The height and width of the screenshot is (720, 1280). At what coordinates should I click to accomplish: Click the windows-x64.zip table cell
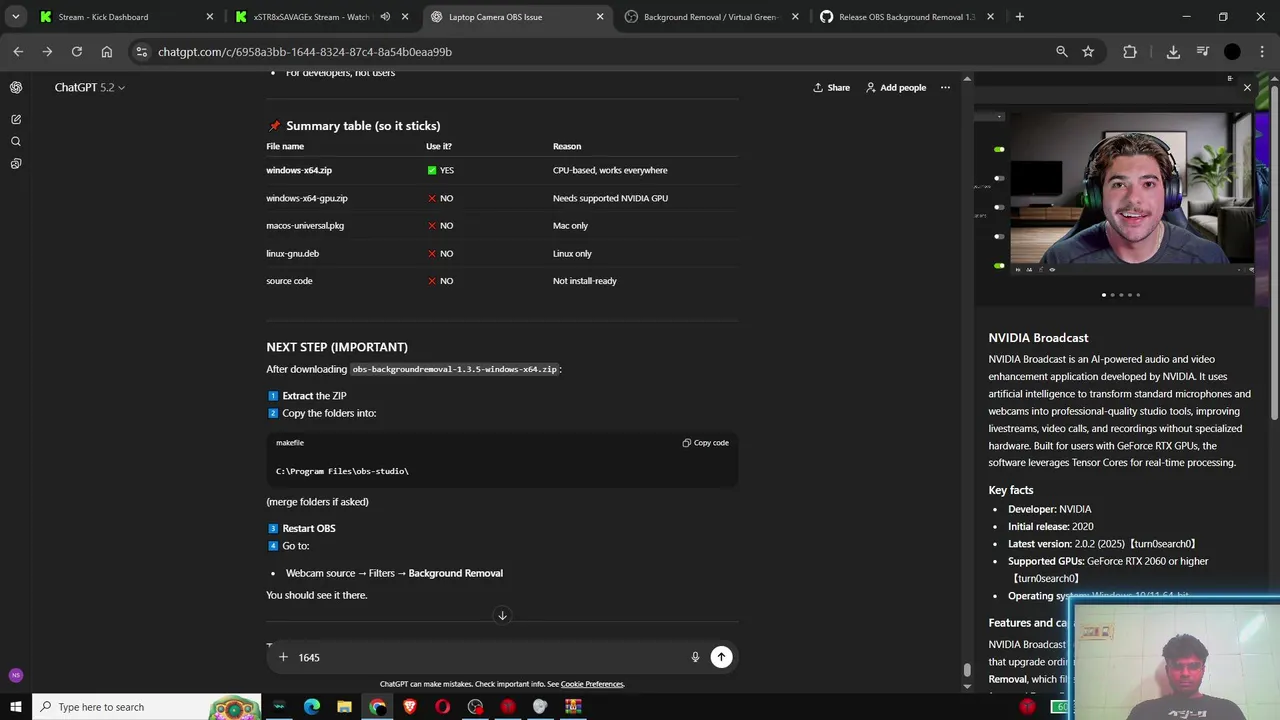click(299, 170)
